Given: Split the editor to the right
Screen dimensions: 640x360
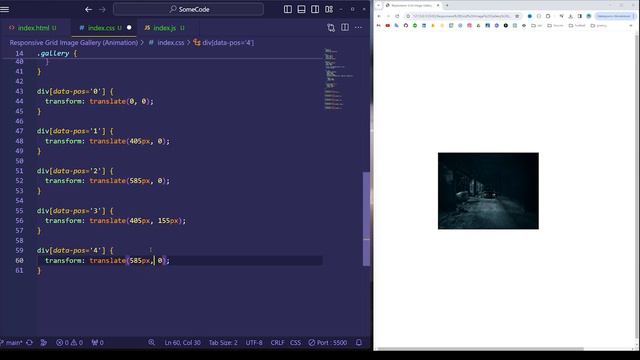Looking at the screenshot, I should point(345,27).
